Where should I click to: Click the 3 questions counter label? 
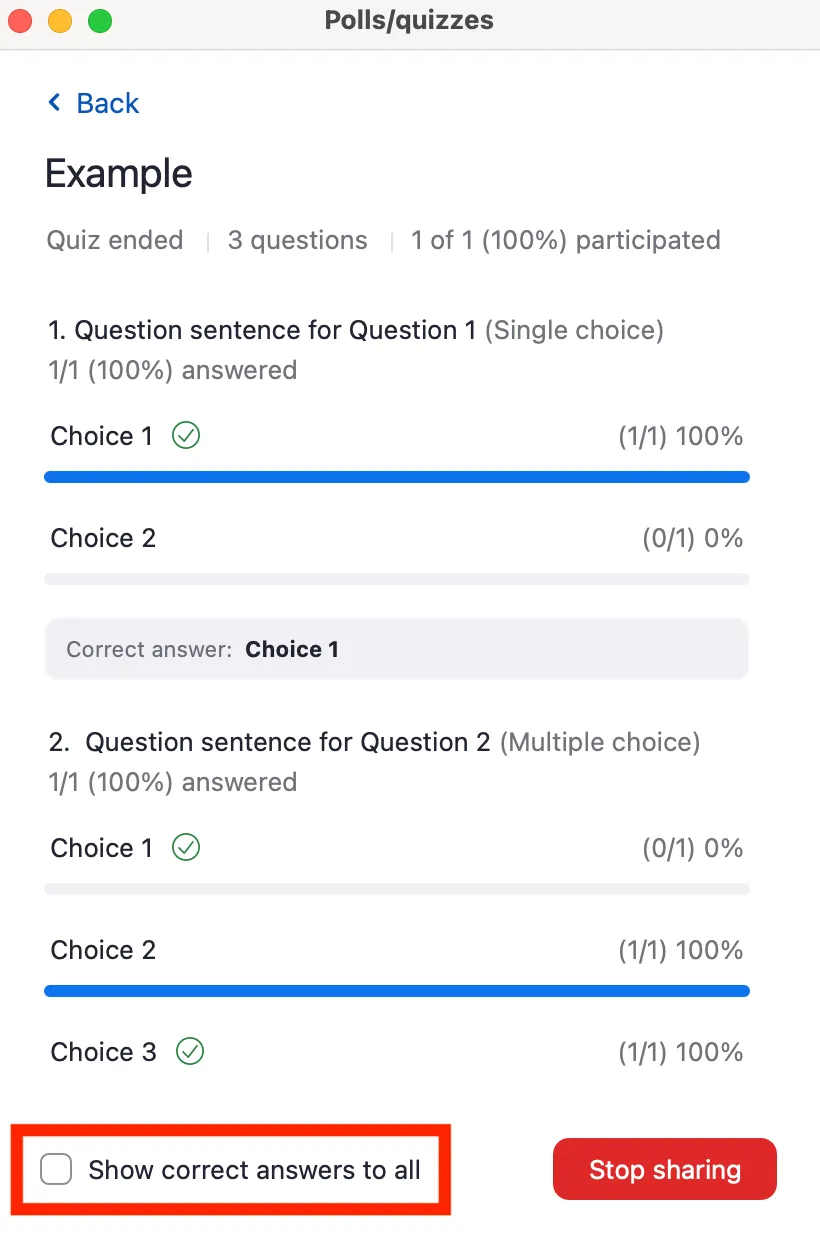(297, 240)
